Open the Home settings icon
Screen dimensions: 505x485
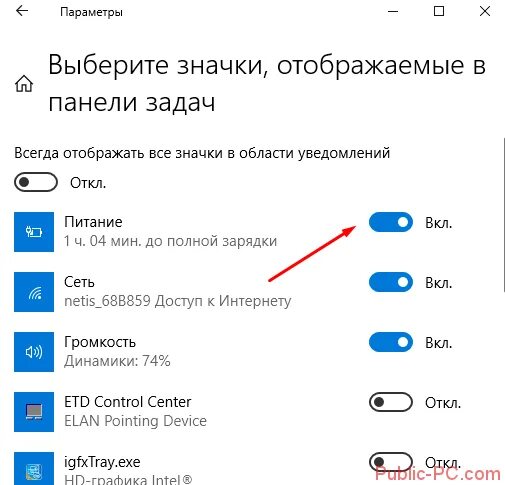click(x=24, y=84)
